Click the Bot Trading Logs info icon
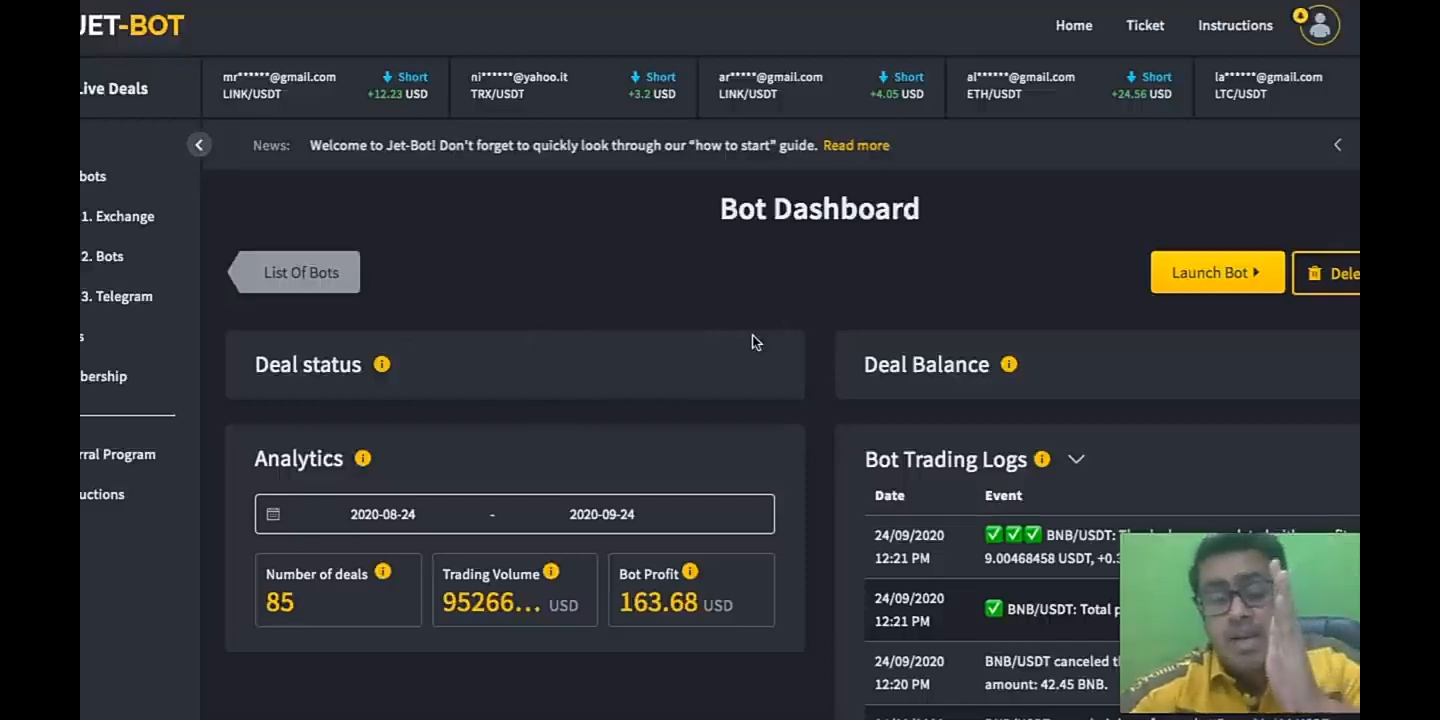The width and height of the screenshot is (1440, 720). coord(1042,459)
